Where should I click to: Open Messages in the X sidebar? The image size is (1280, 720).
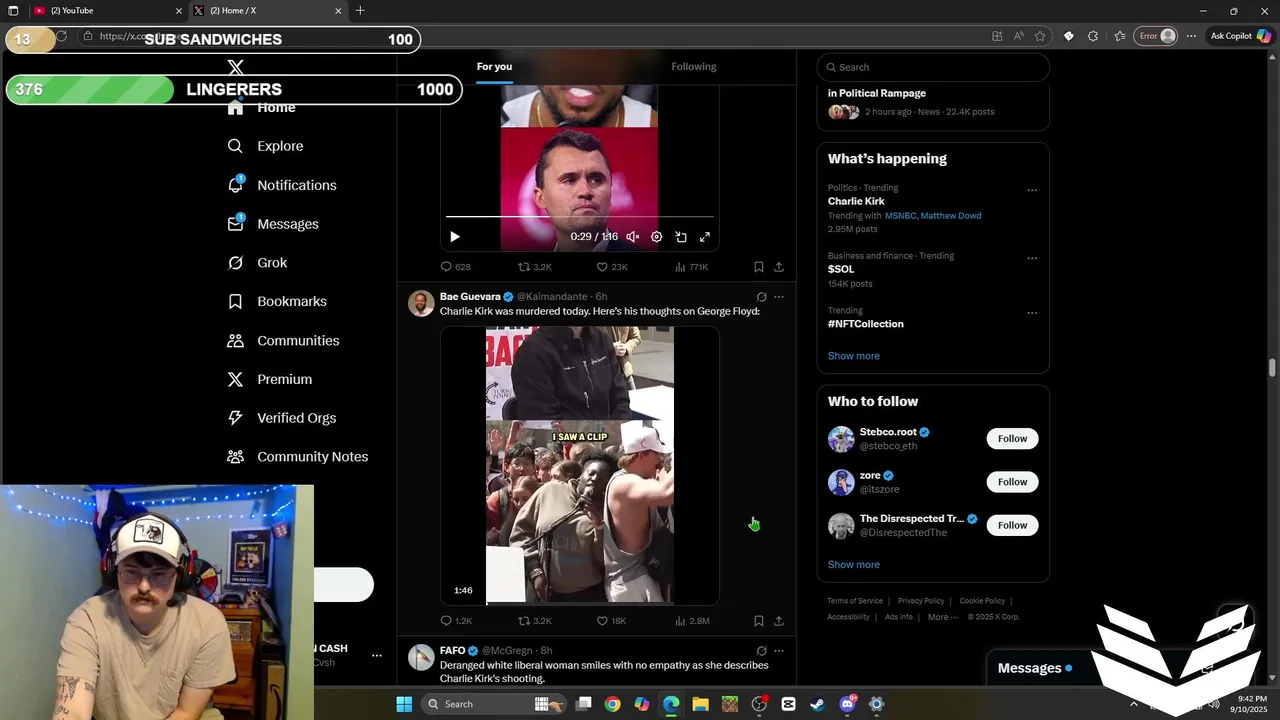[273, 224]
